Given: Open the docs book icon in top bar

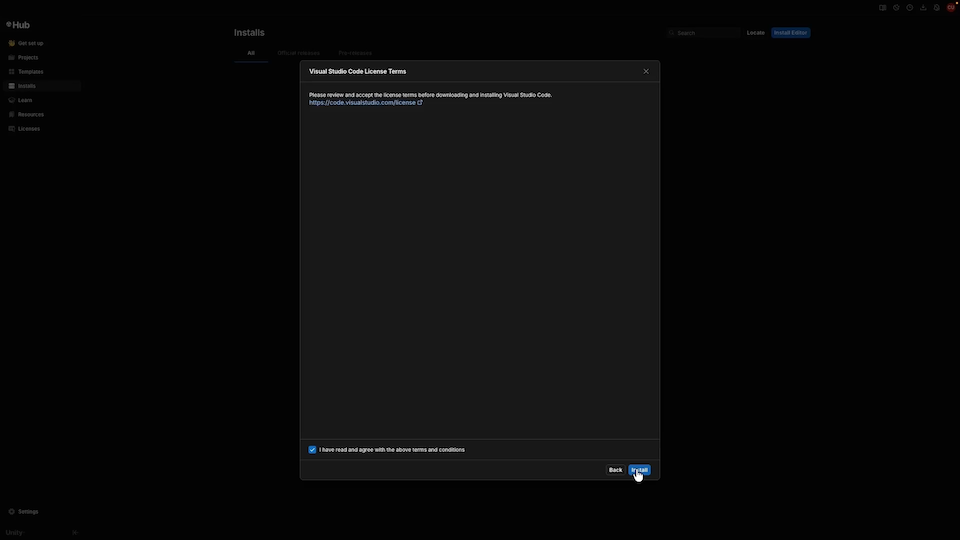Looking at the screenshot, I should click(882, 8).
